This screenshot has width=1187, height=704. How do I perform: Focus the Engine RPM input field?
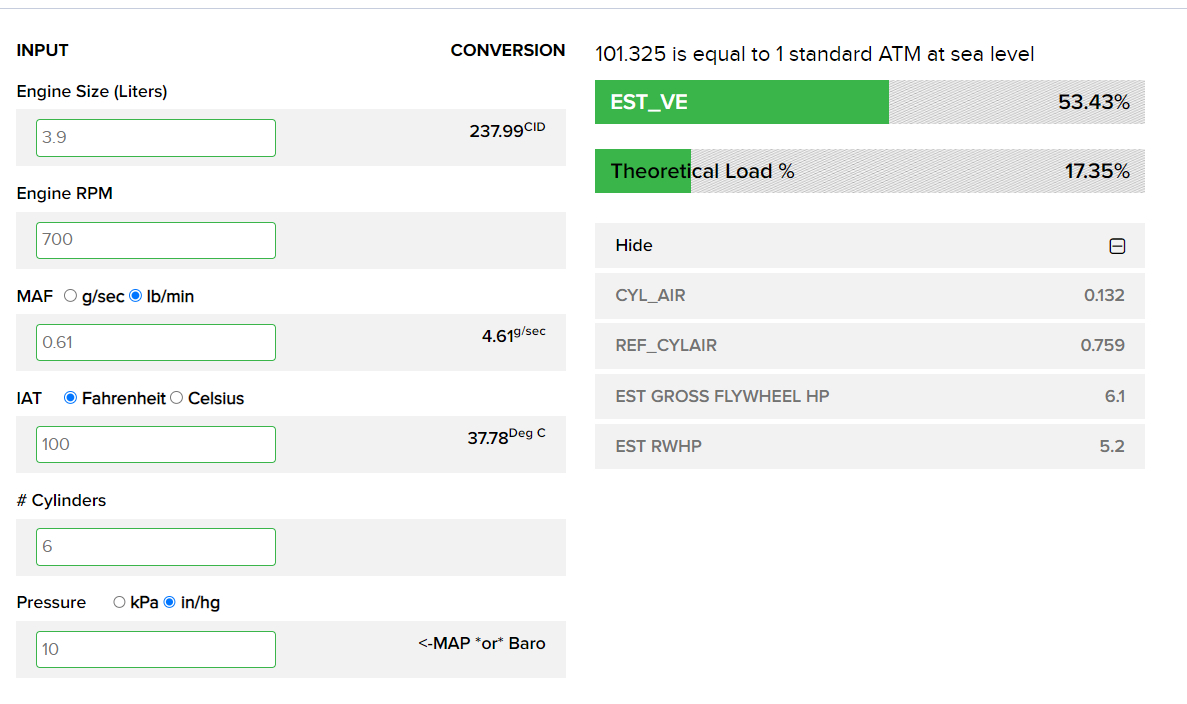tap(156, 240)
